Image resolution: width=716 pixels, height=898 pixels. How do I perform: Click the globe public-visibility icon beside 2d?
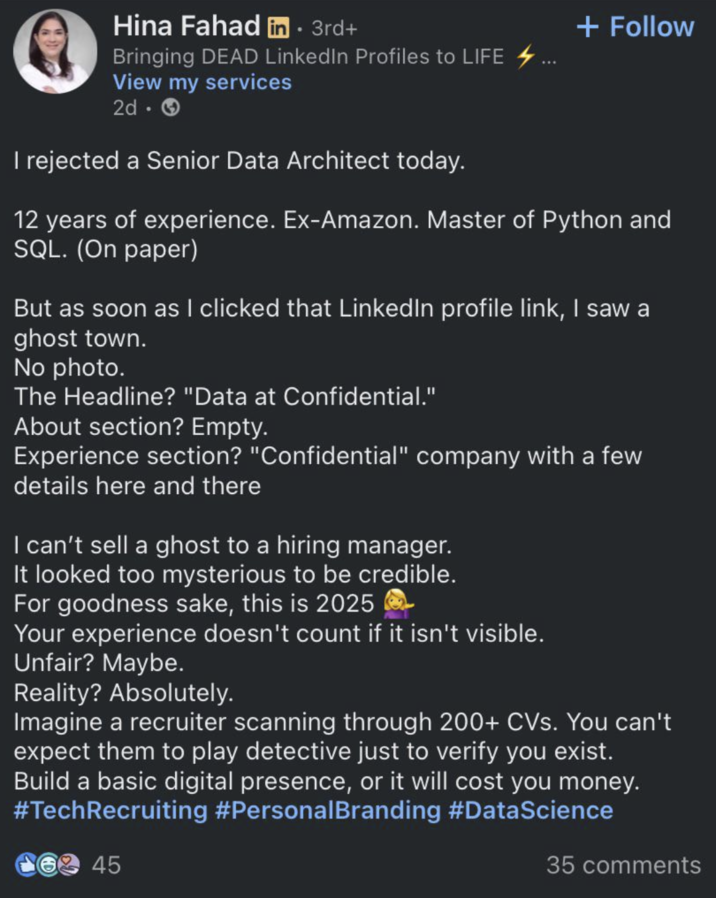click(x=168, y=107)
